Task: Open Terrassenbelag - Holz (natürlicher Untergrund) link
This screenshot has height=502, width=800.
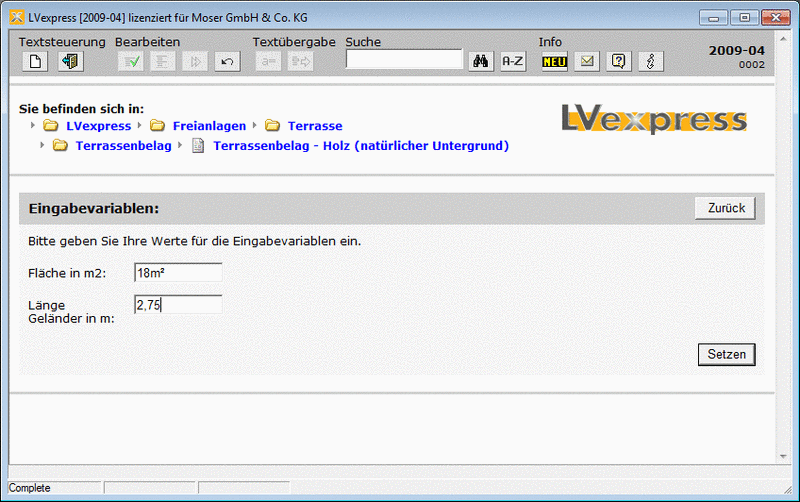Action: [361, 146]
